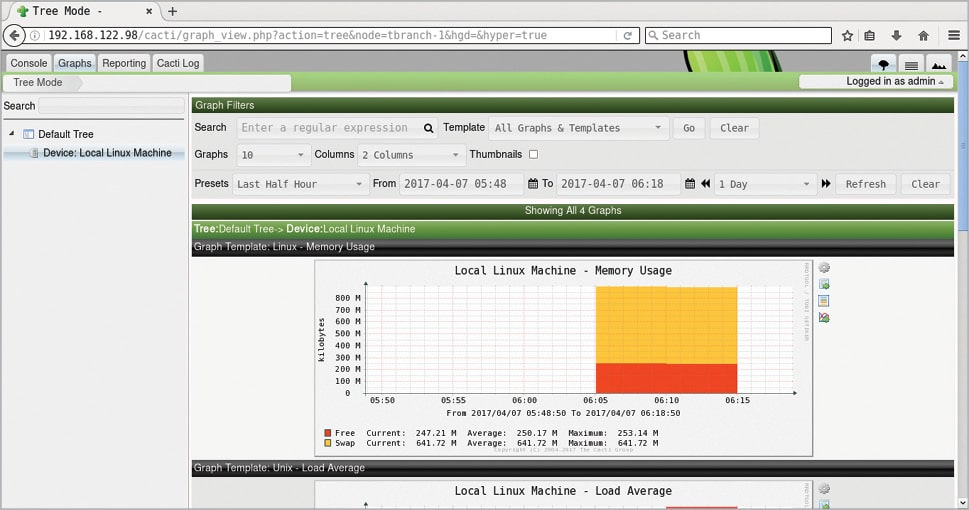The width and height of the screenshot is (969, 510).
Task: Click Graph Filters panel header
Action: [x=573, y=105]
